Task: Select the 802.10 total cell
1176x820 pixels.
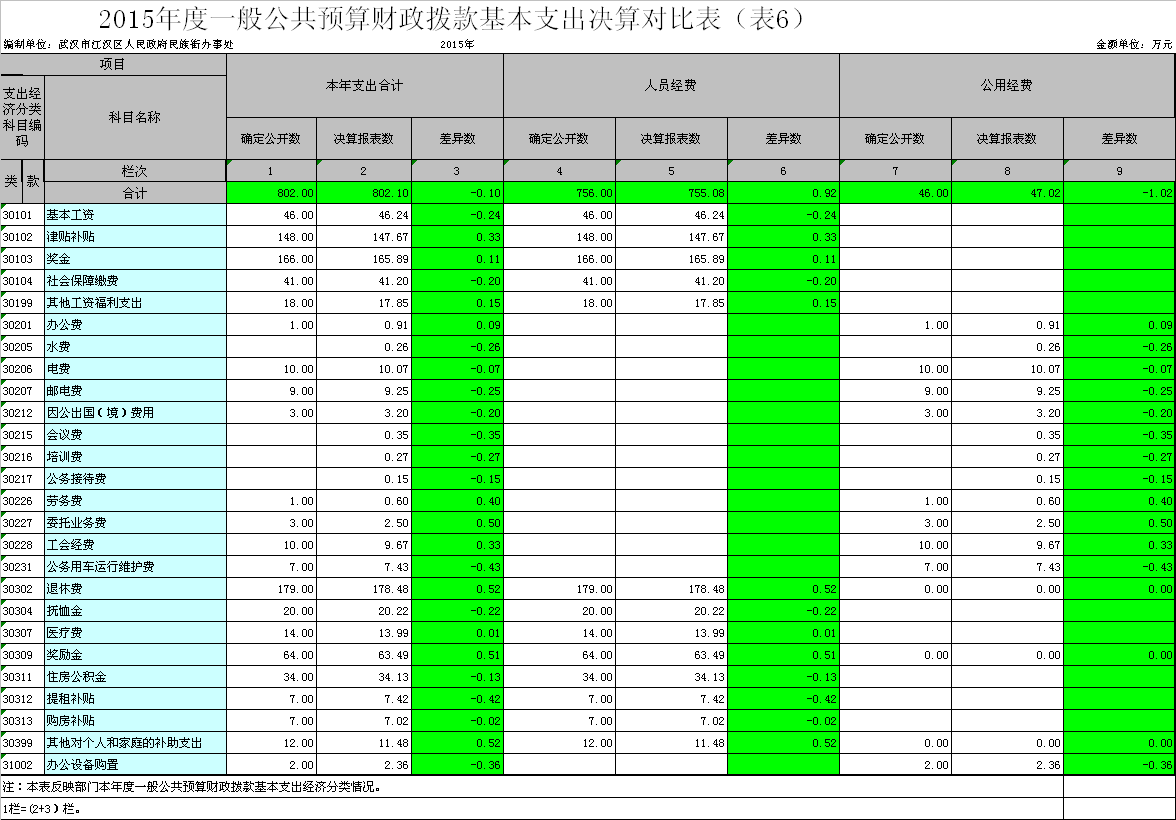Action: 365,192
